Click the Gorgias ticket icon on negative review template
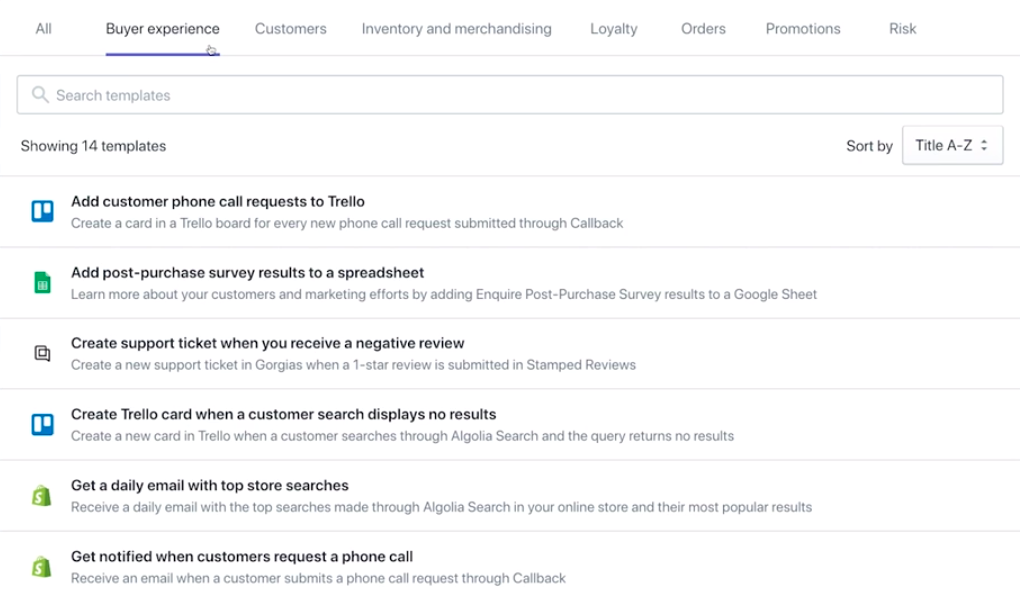The width and height of the screenshot is (1020, 593). pos(41,353)
